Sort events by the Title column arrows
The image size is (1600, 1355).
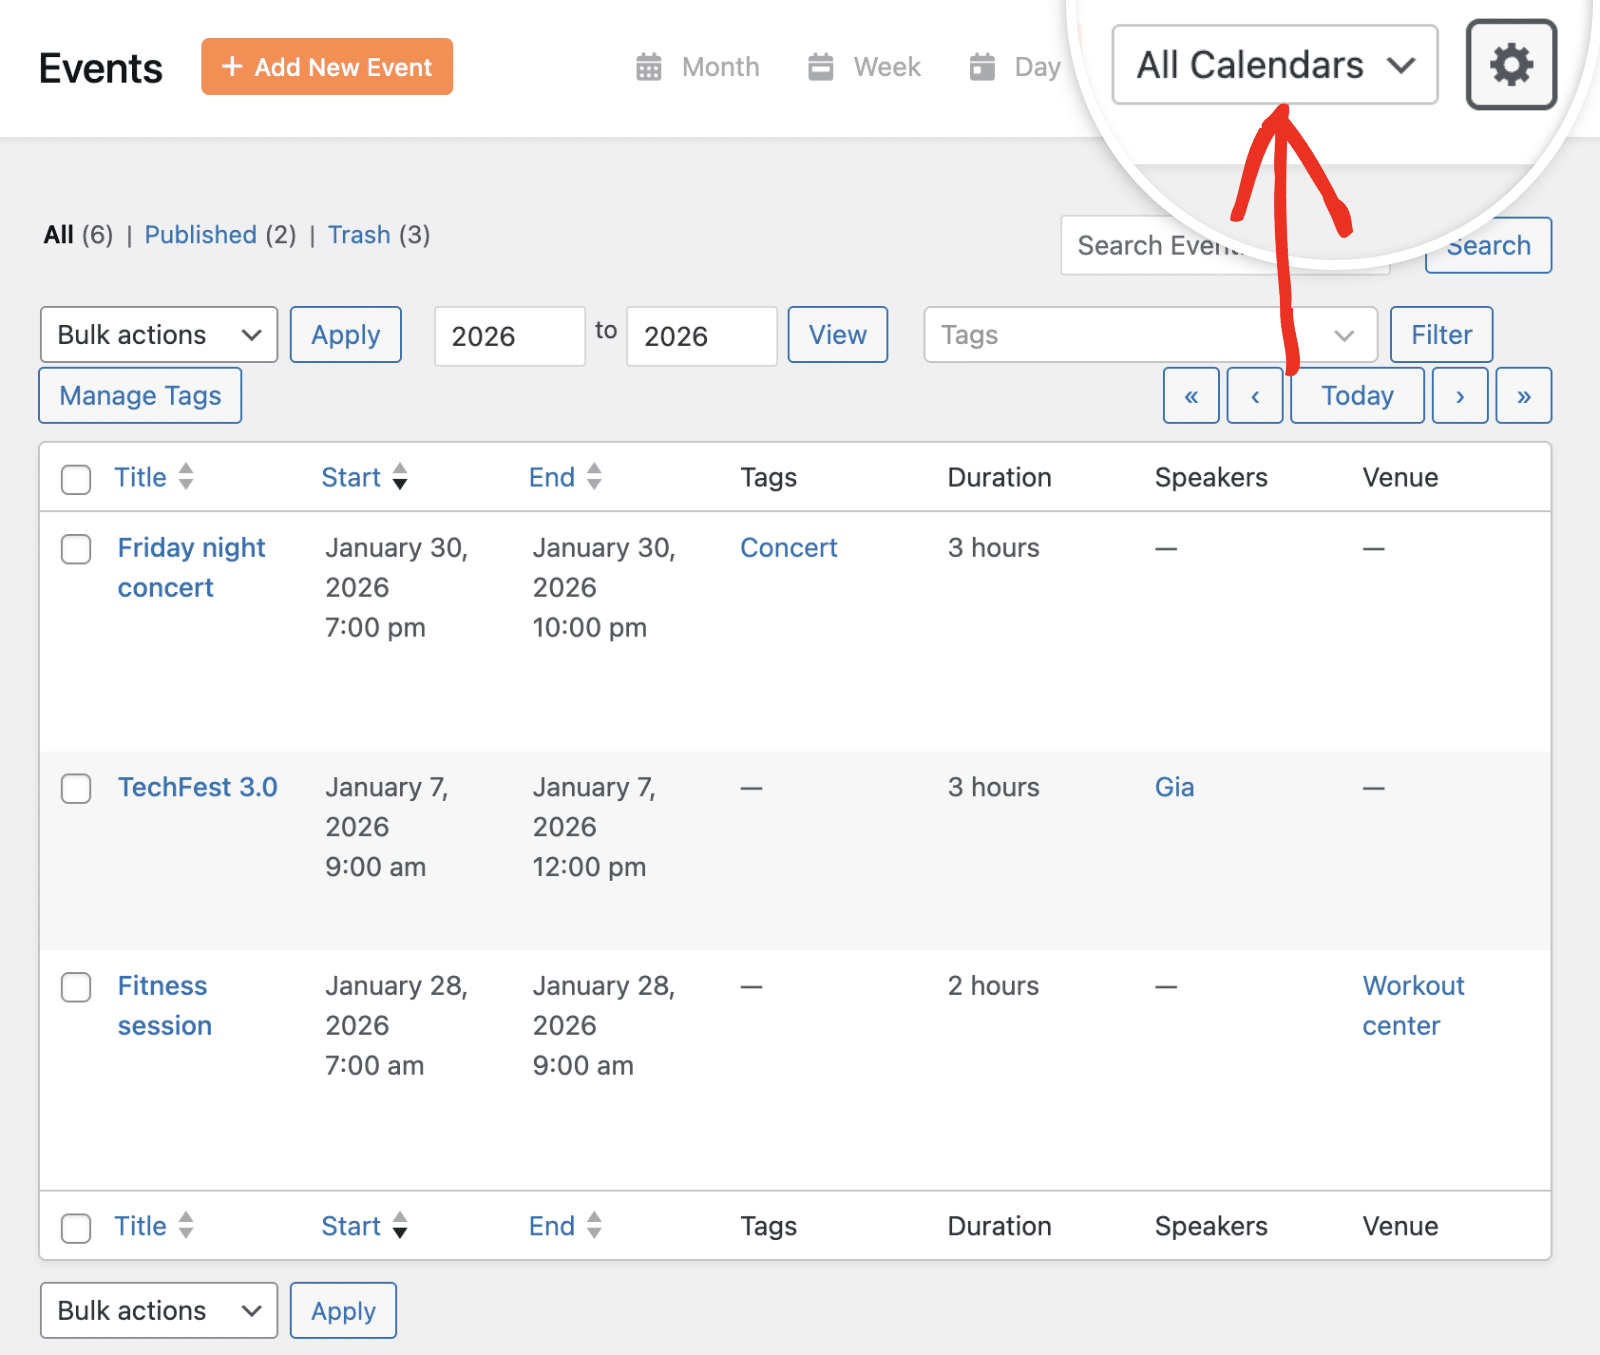click(x=187, y=477)
